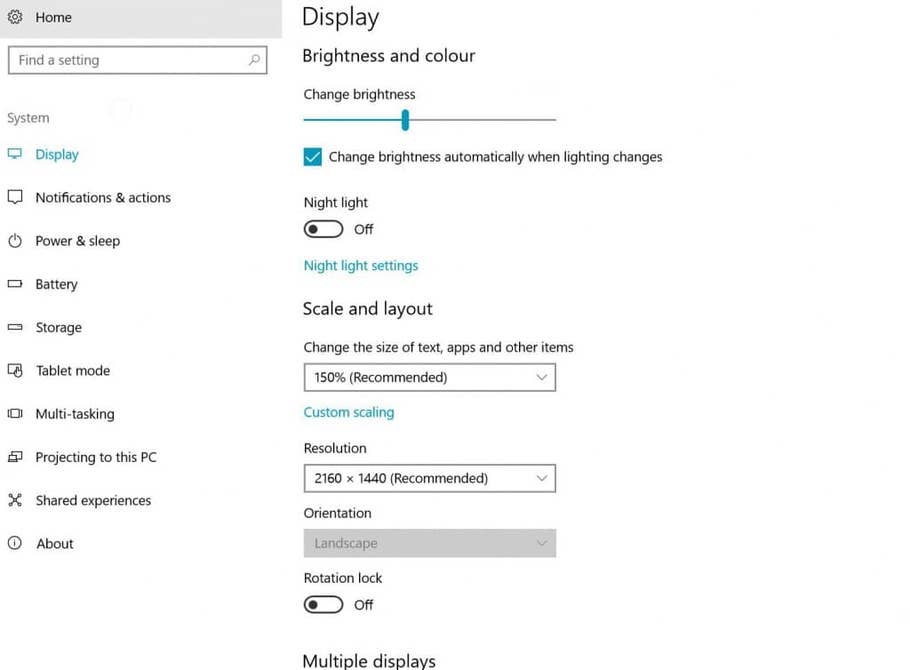The width and height of the screenshot is (910, 670).
Task: Click the Home gear icon
Action: (x=15, y=17)
